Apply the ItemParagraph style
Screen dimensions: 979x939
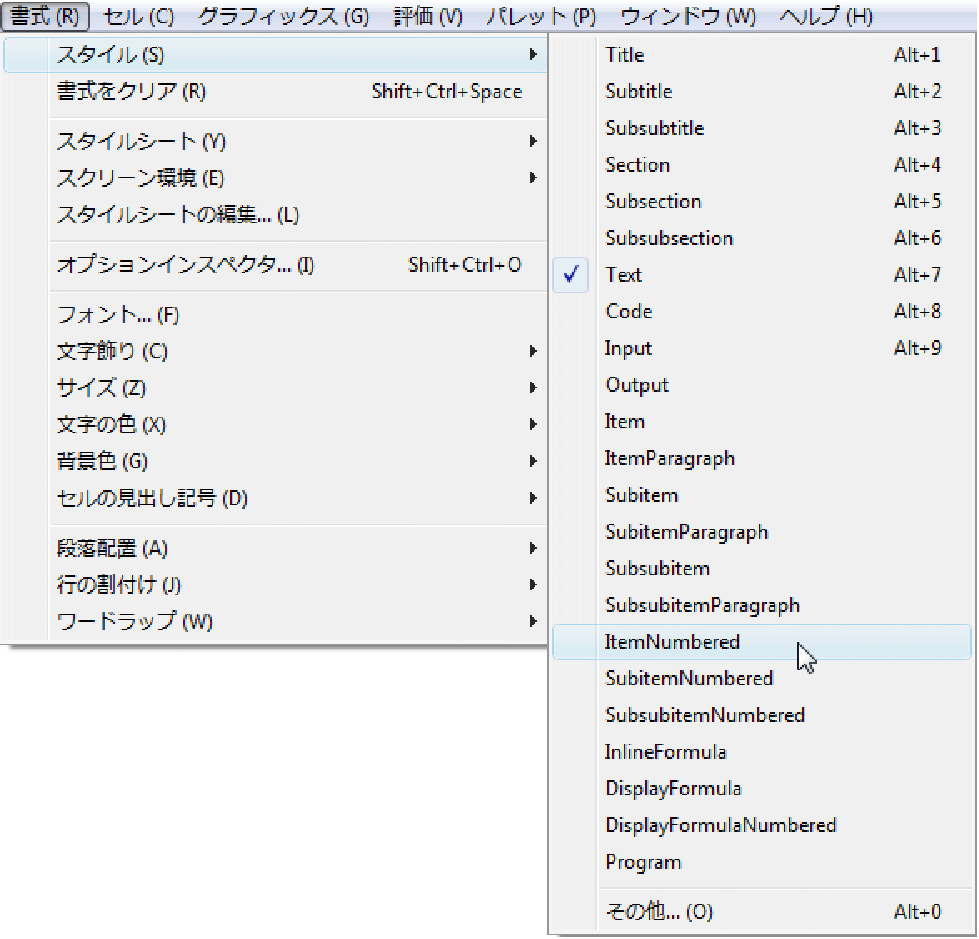click(762, 458)
